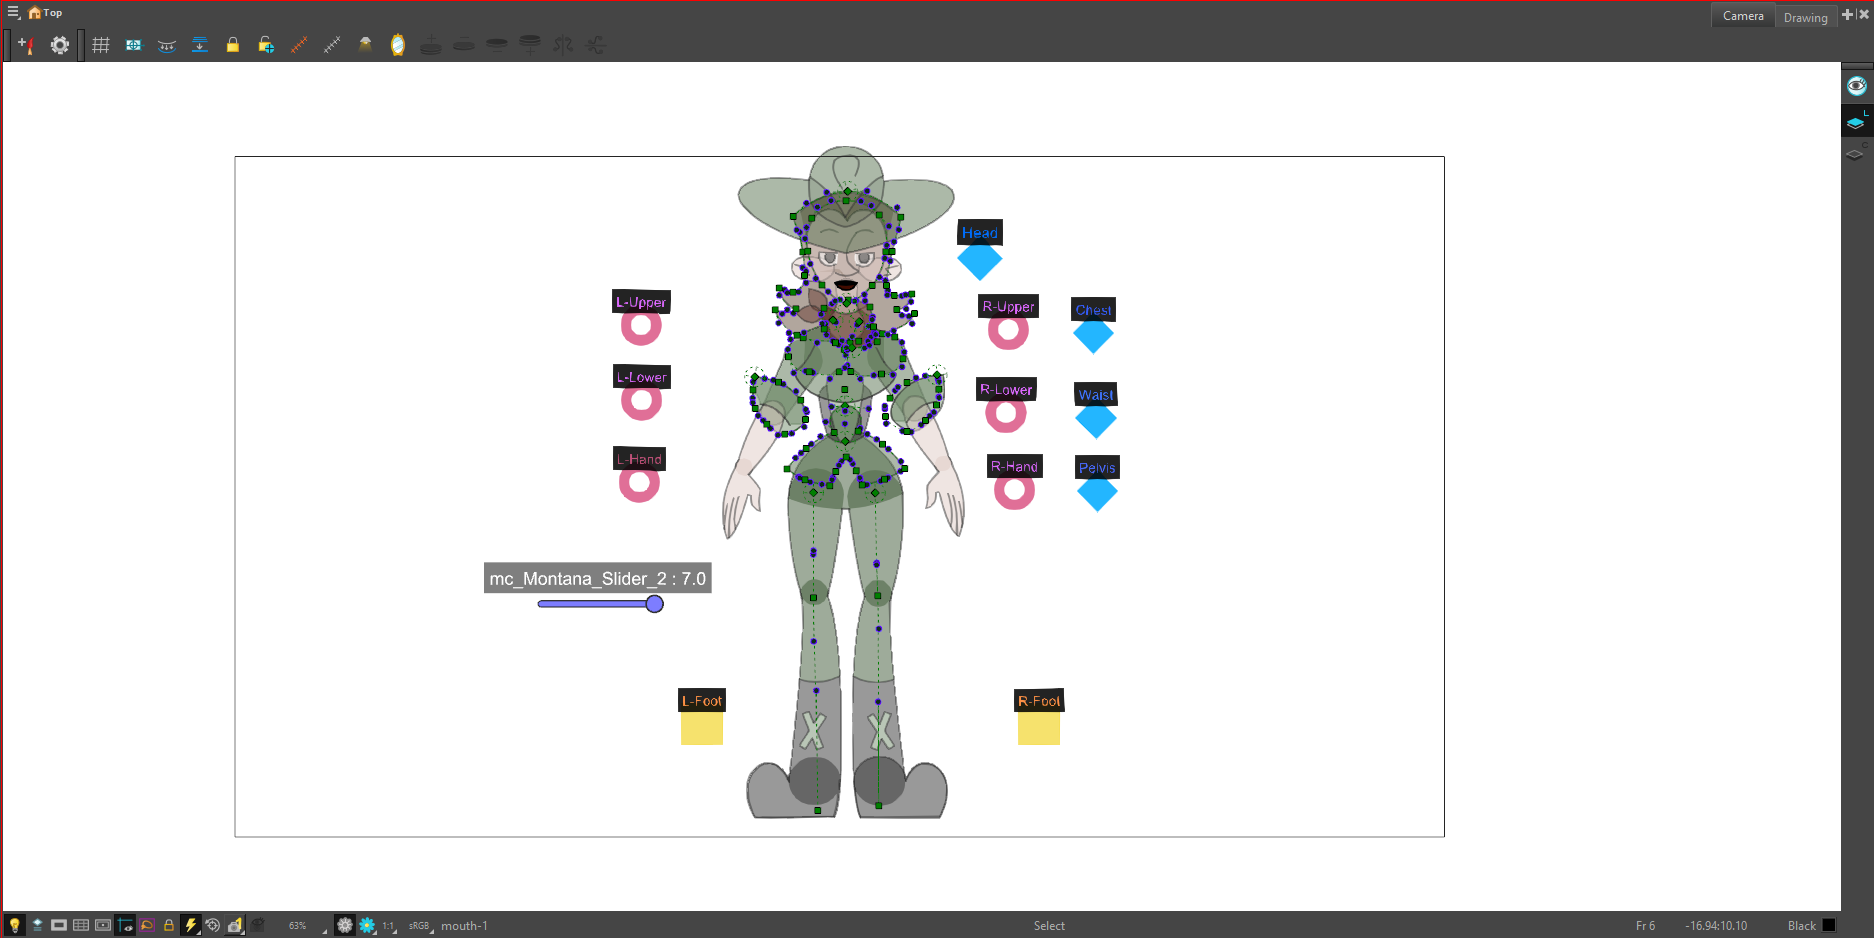Switch to the Camera tab
Image resolution: width=1874 pixels, height=938 pixels.
pyautogui.click(x=1743, y=16)
